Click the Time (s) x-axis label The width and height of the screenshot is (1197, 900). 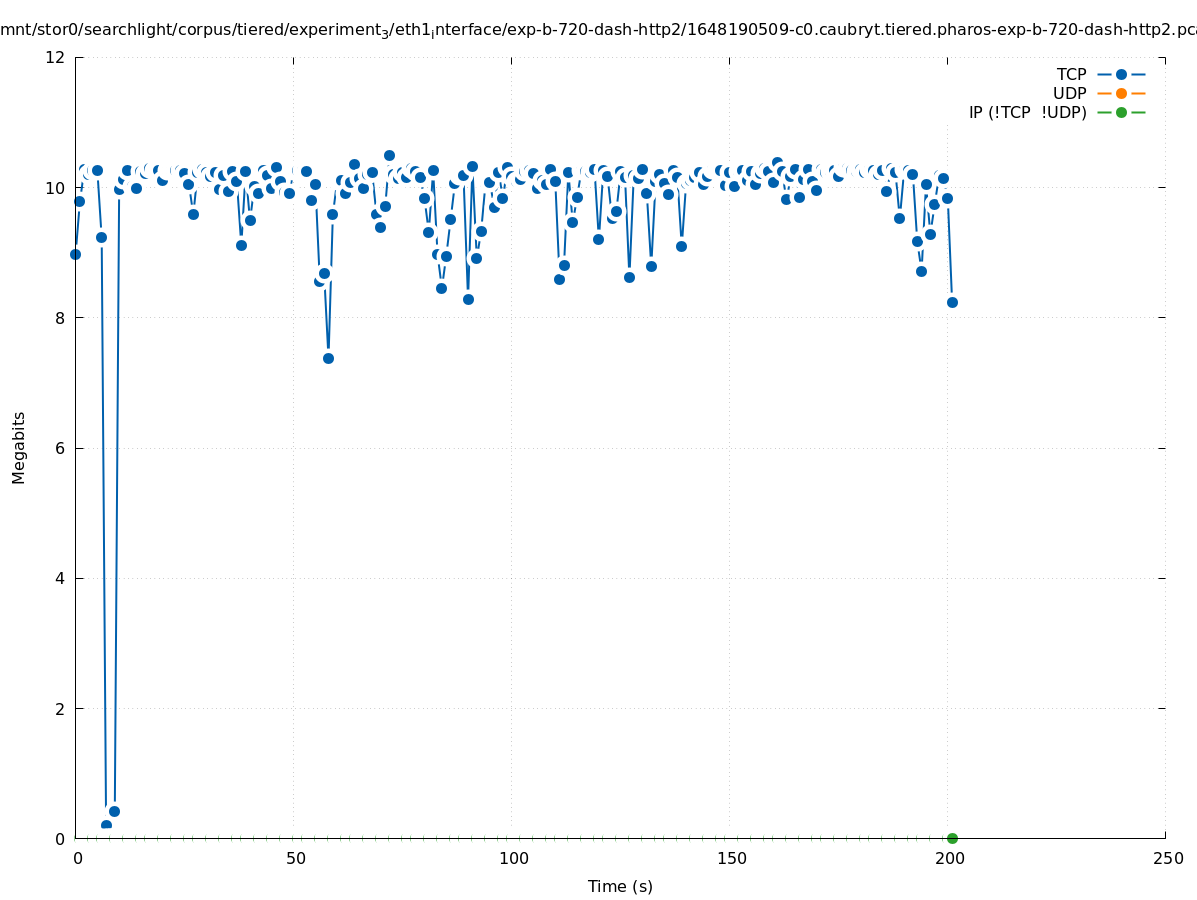tap(620, 886)
